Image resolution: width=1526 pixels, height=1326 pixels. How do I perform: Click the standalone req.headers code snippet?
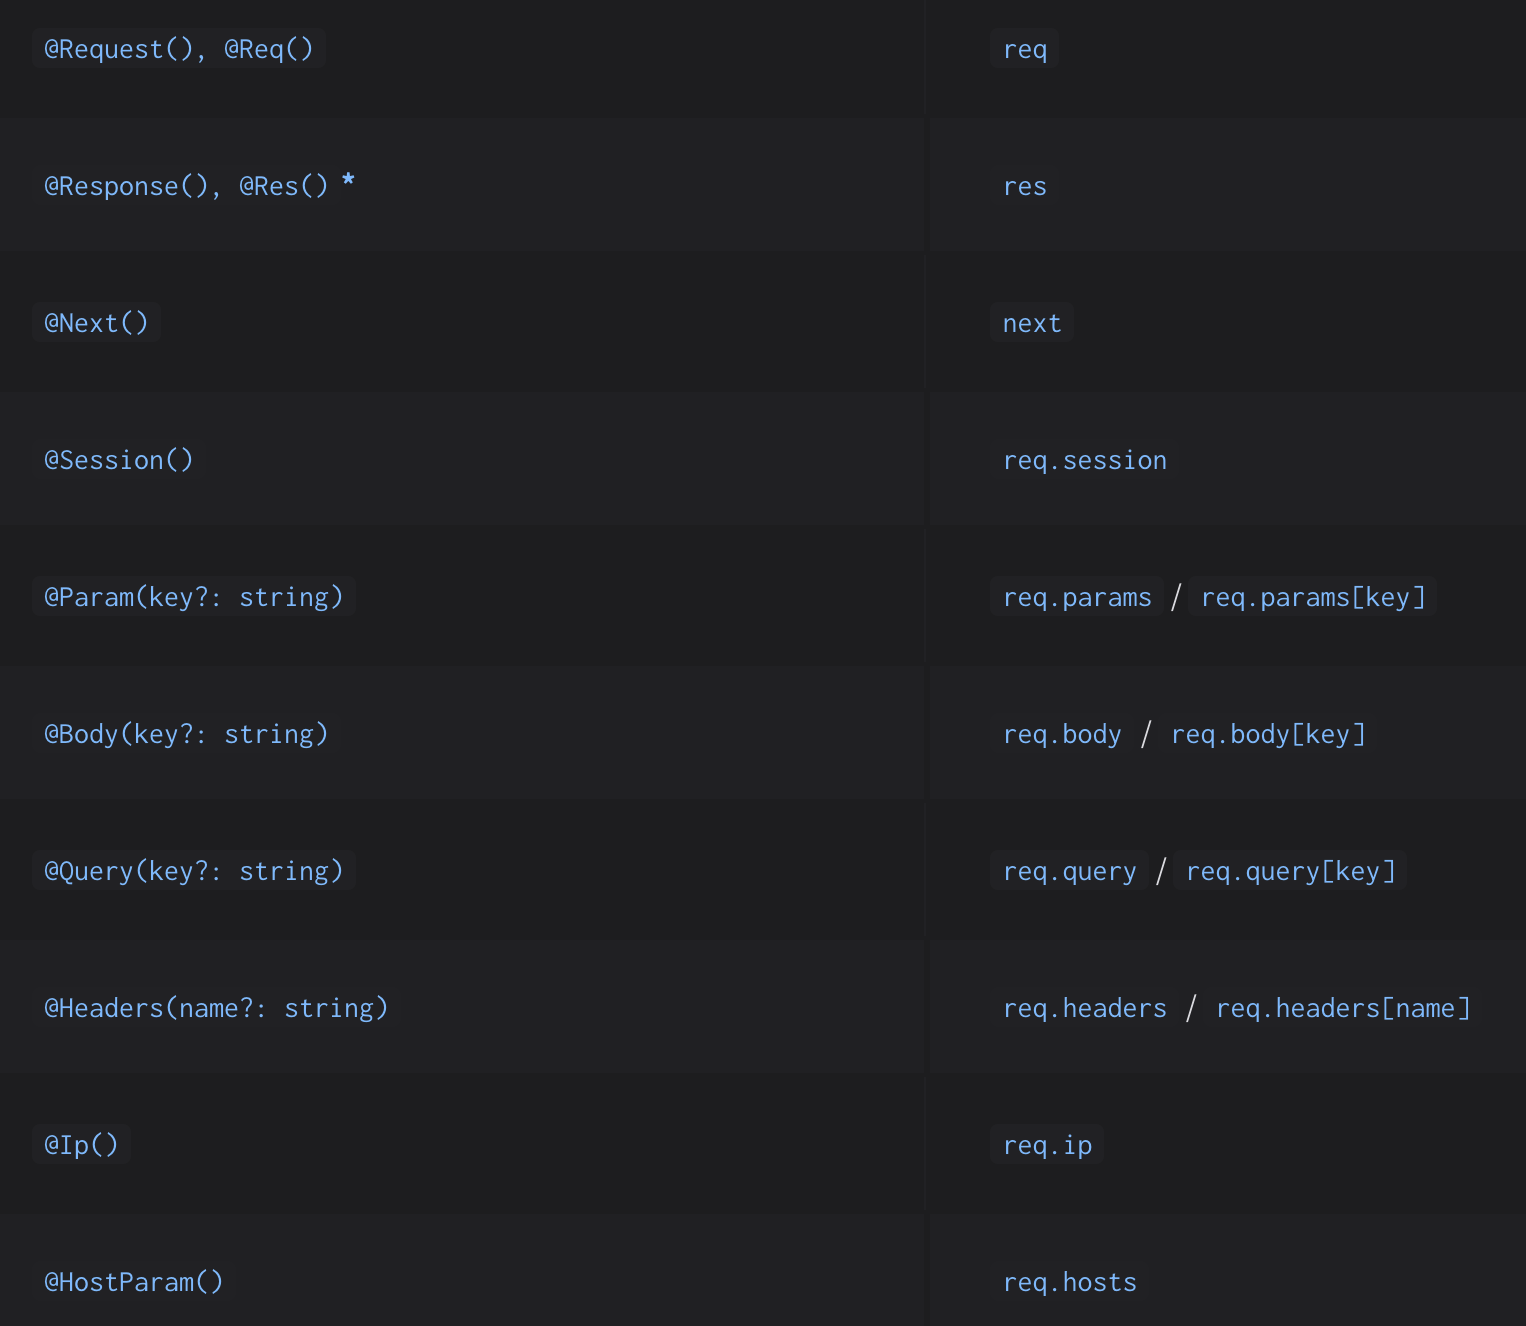[x=1084, y=1008]
